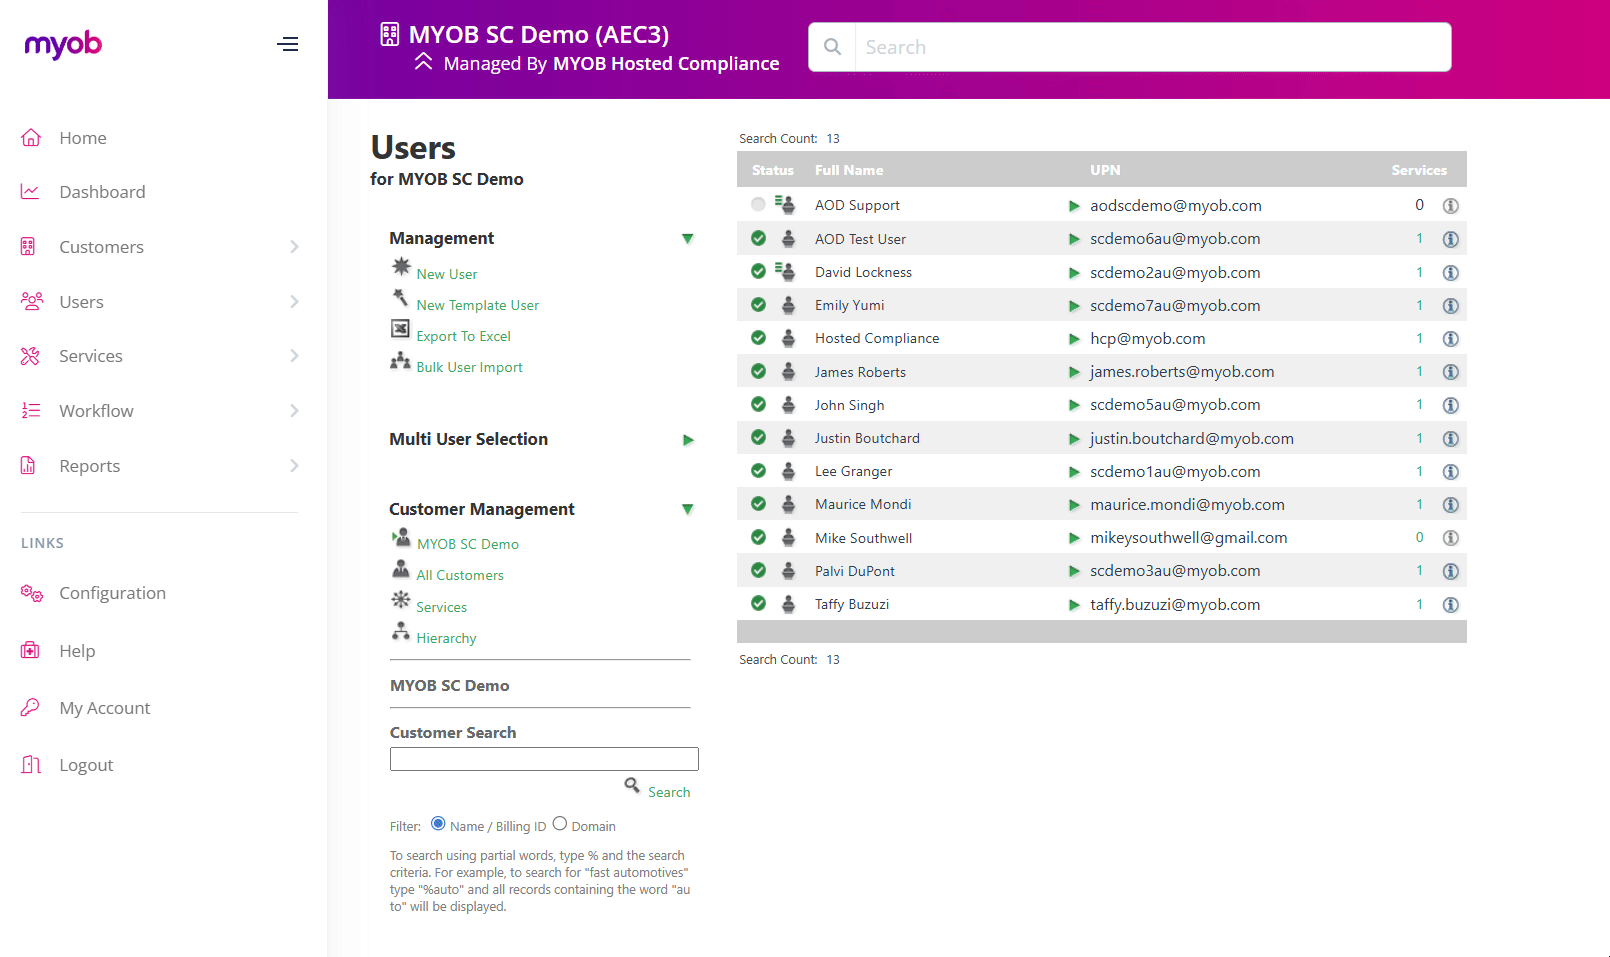Viewport: 1610px width, 957px height.
Task: Open the Services link under Customer Management
Action: point(441,607)
